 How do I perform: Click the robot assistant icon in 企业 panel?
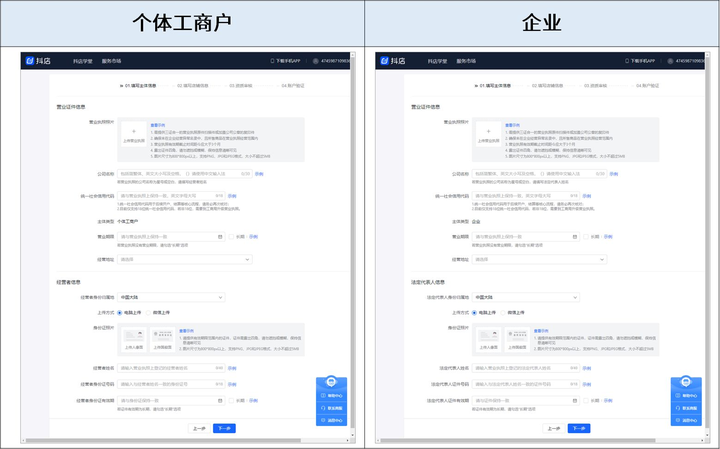coord(686,381)
